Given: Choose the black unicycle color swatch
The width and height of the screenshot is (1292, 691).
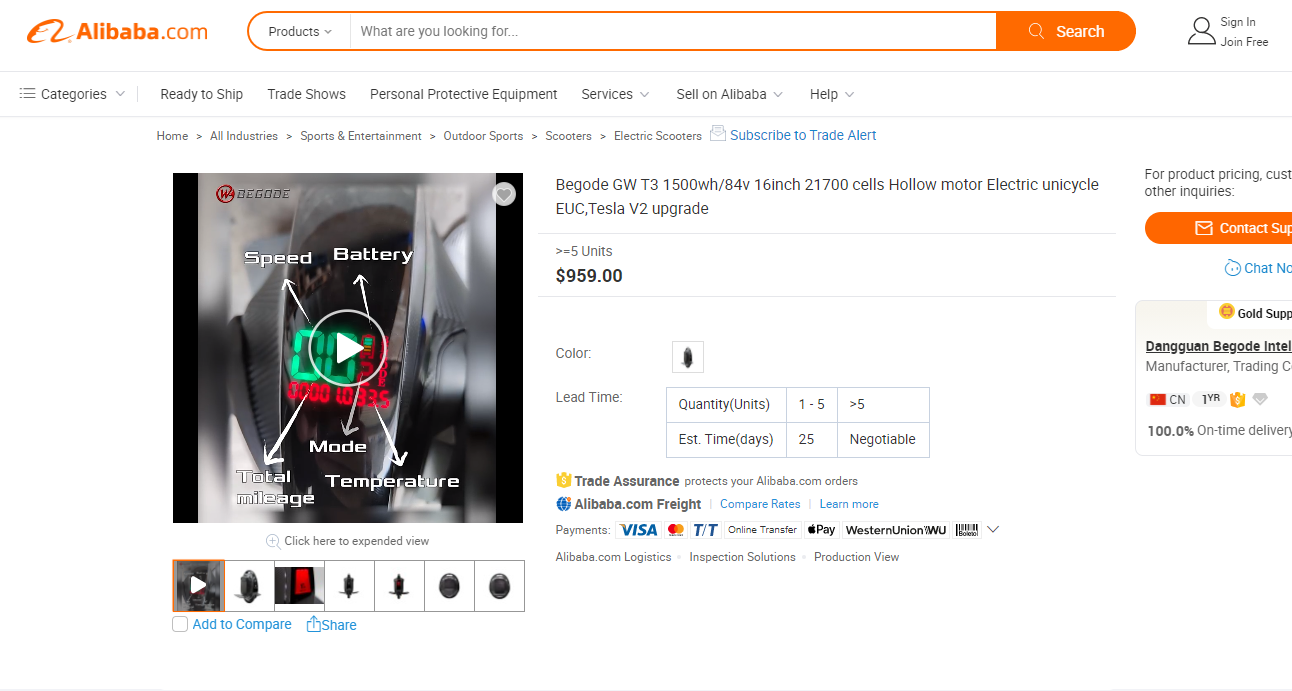Looking at the screenshot, I should [688, 357].
